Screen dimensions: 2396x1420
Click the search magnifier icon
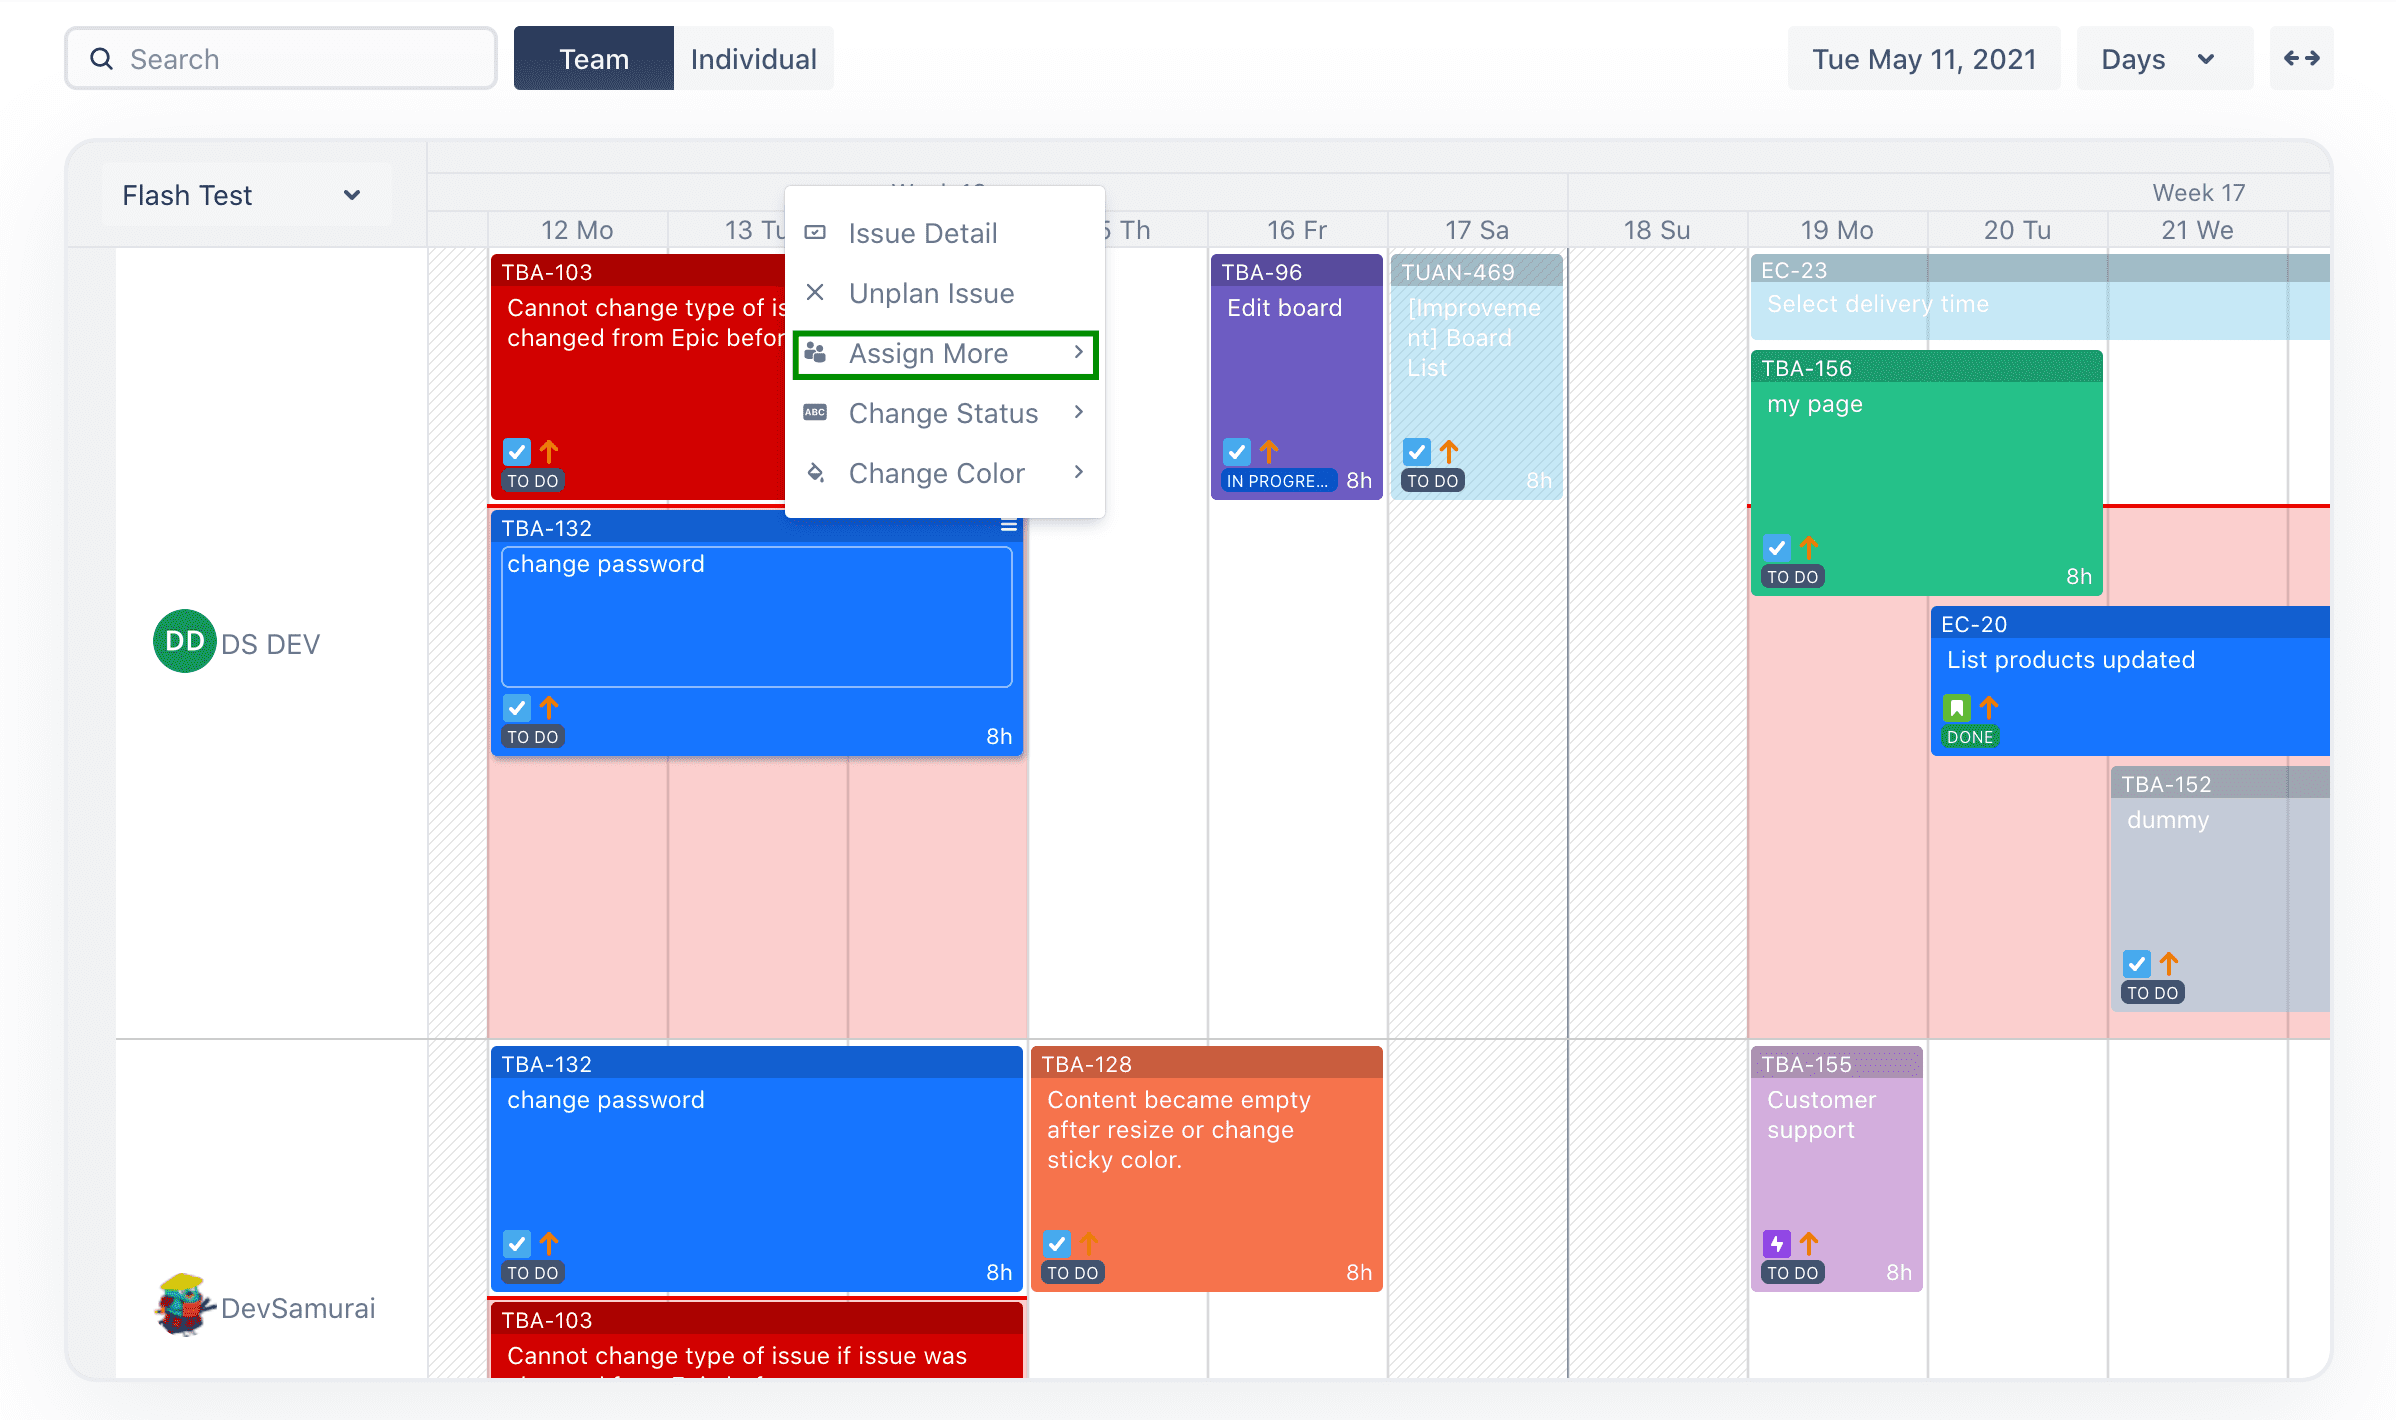click(101, 59)
